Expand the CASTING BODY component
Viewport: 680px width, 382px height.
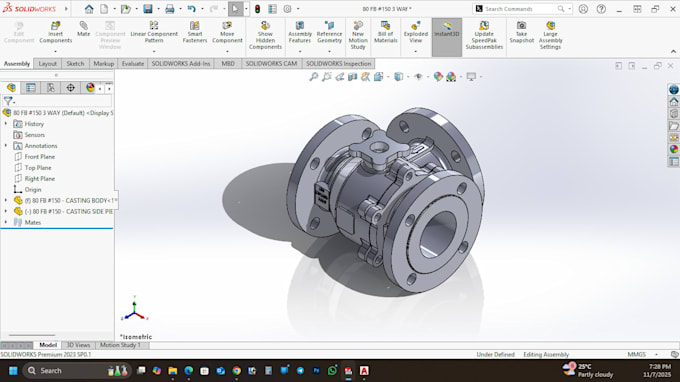coord(6,200)
